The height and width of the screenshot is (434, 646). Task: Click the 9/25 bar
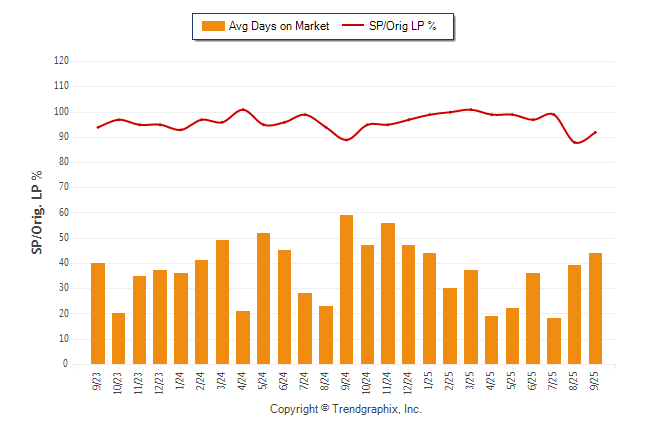[x=596, y=308]
